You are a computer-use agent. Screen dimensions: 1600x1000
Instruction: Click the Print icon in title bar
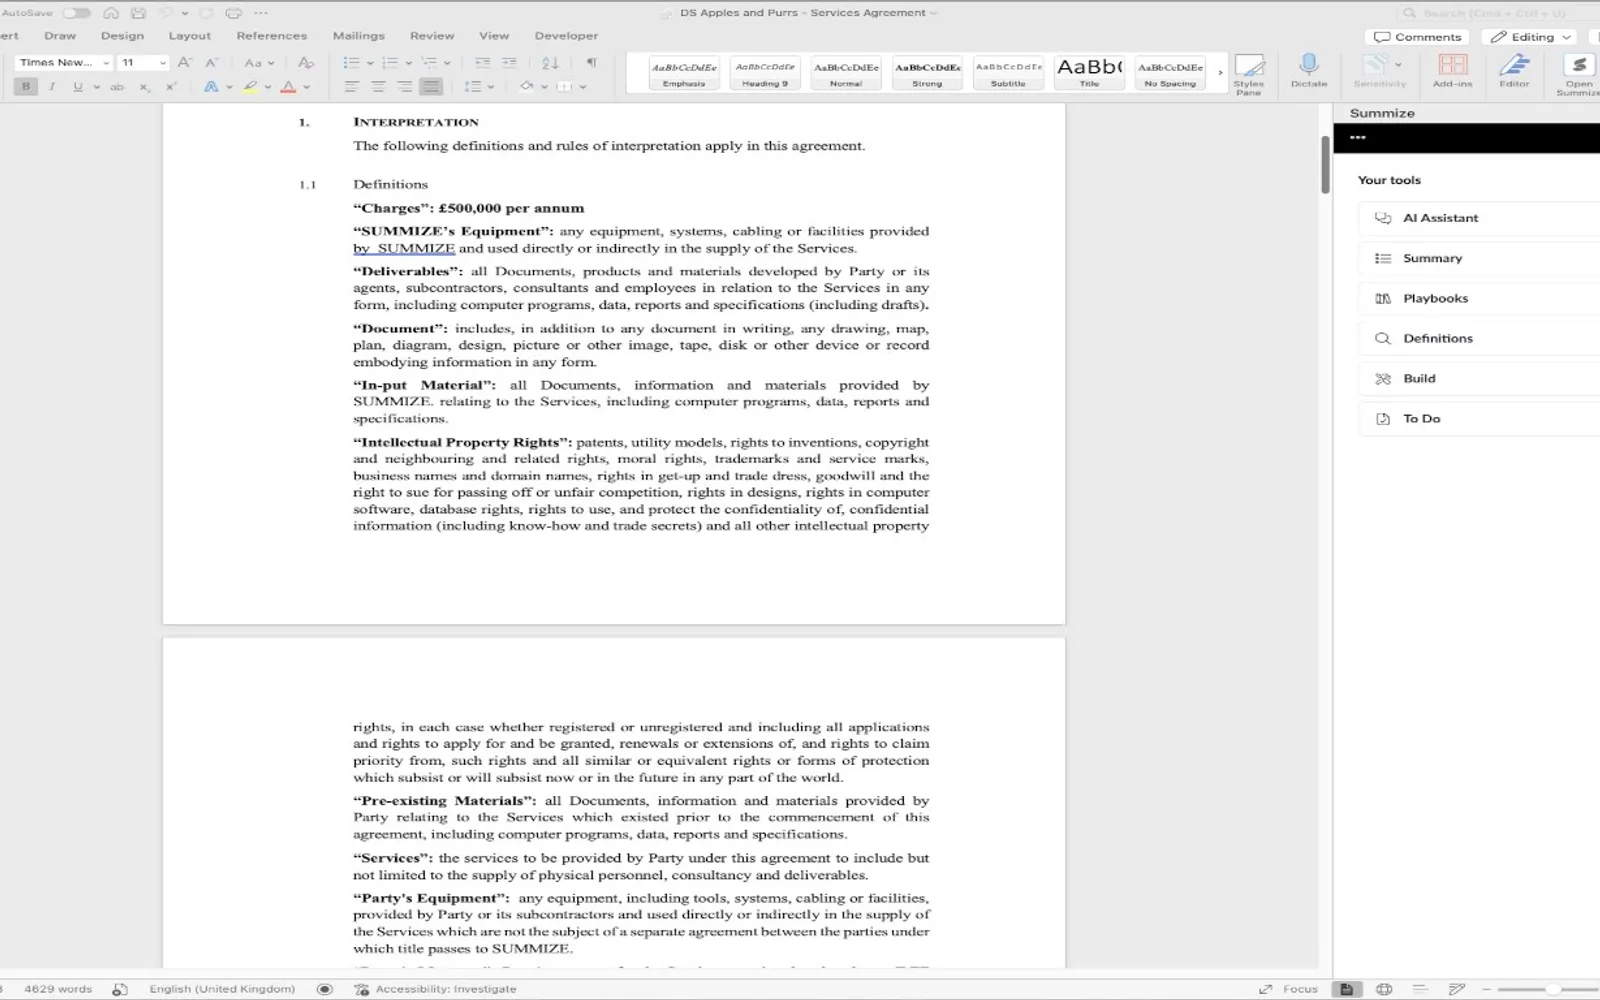[233, 13]
